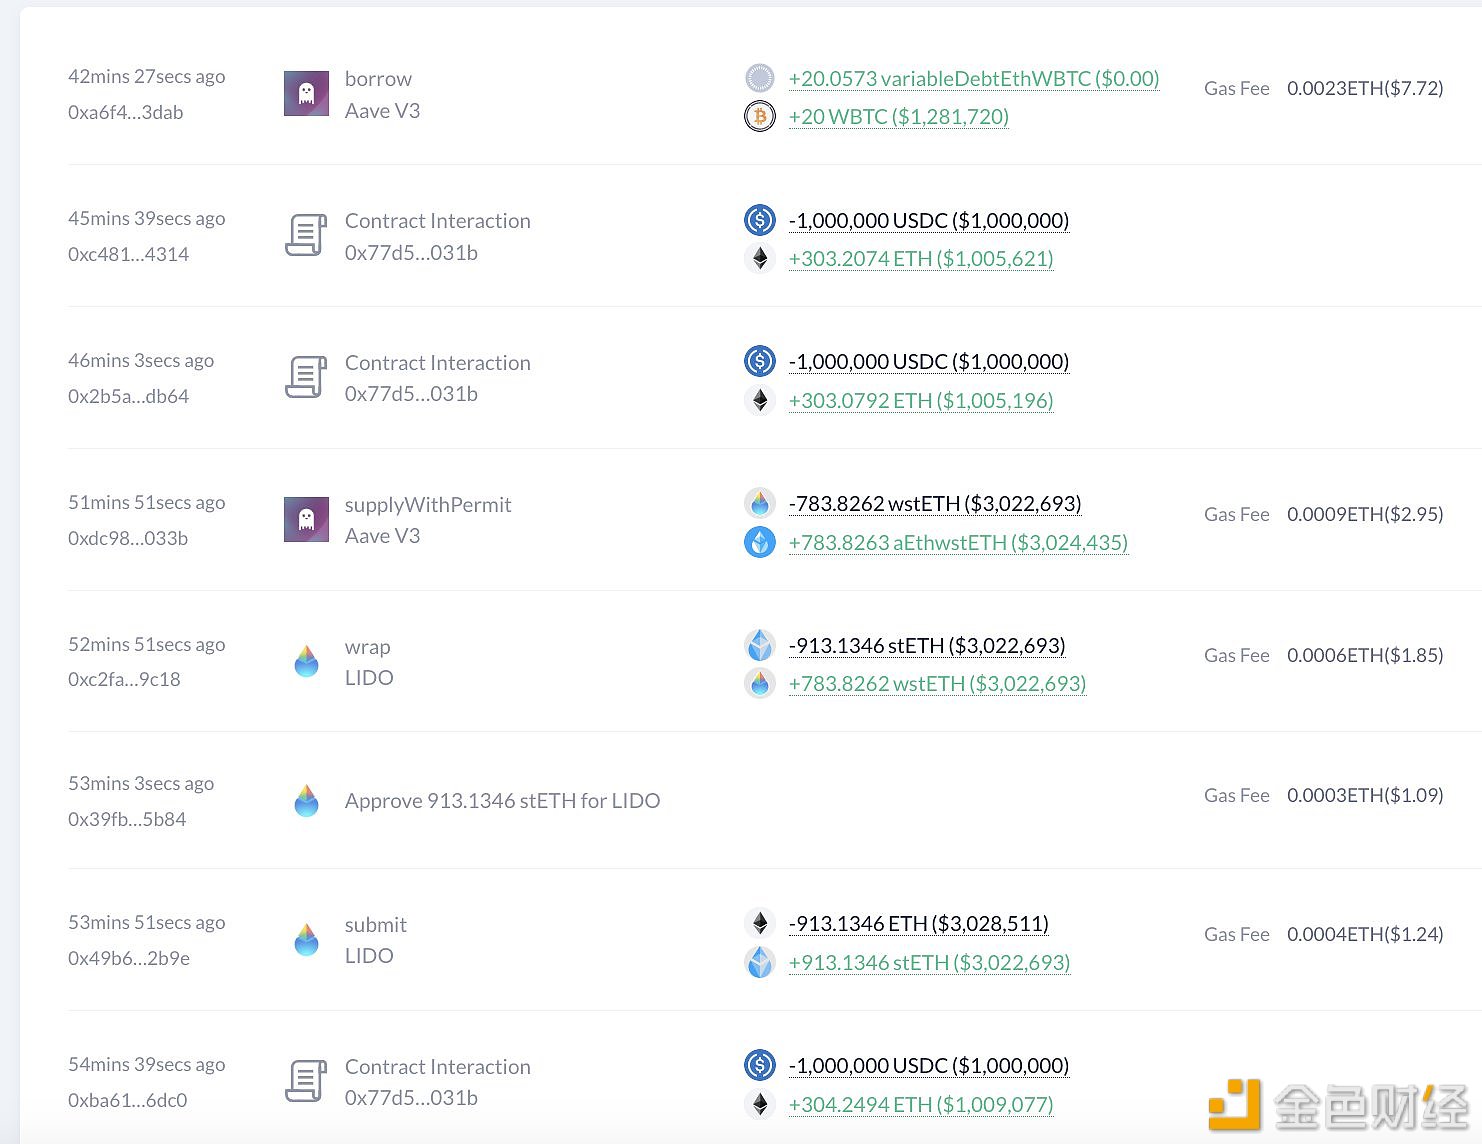Click LIDO label under submit
Screen dimensions: 1482x1144
coord(369,955)
